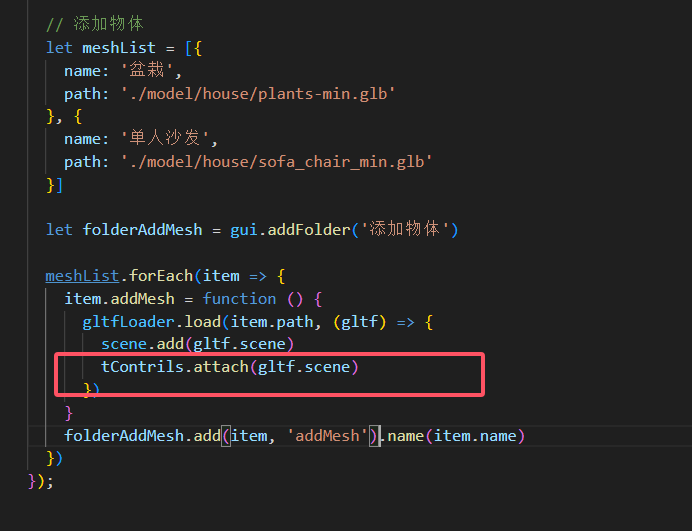Click the variable 'folderAddMesh' in its let declaration
The height and width of the screenshot is (531, 692).
click(142, 230)
